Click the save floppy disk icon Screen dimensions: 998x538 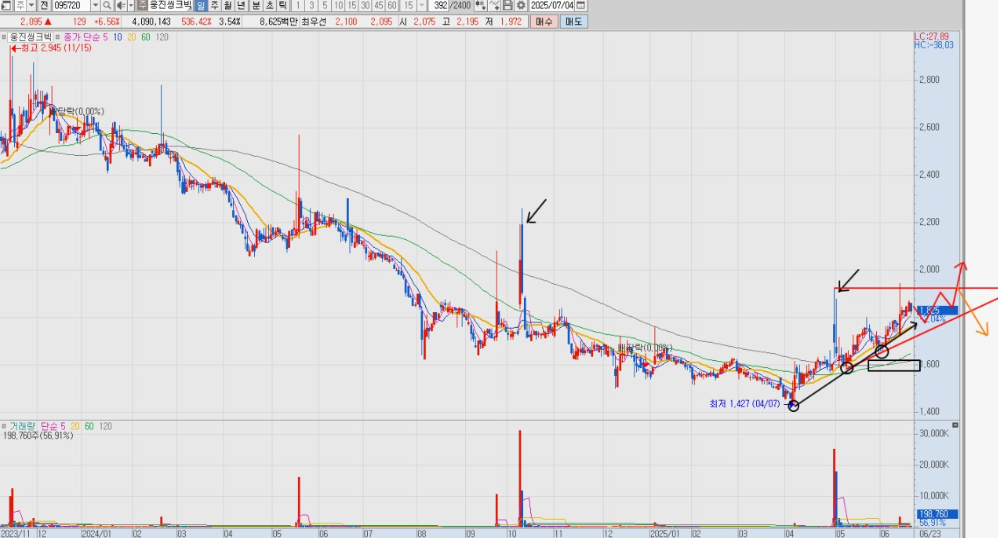click(x=507, y=6)
